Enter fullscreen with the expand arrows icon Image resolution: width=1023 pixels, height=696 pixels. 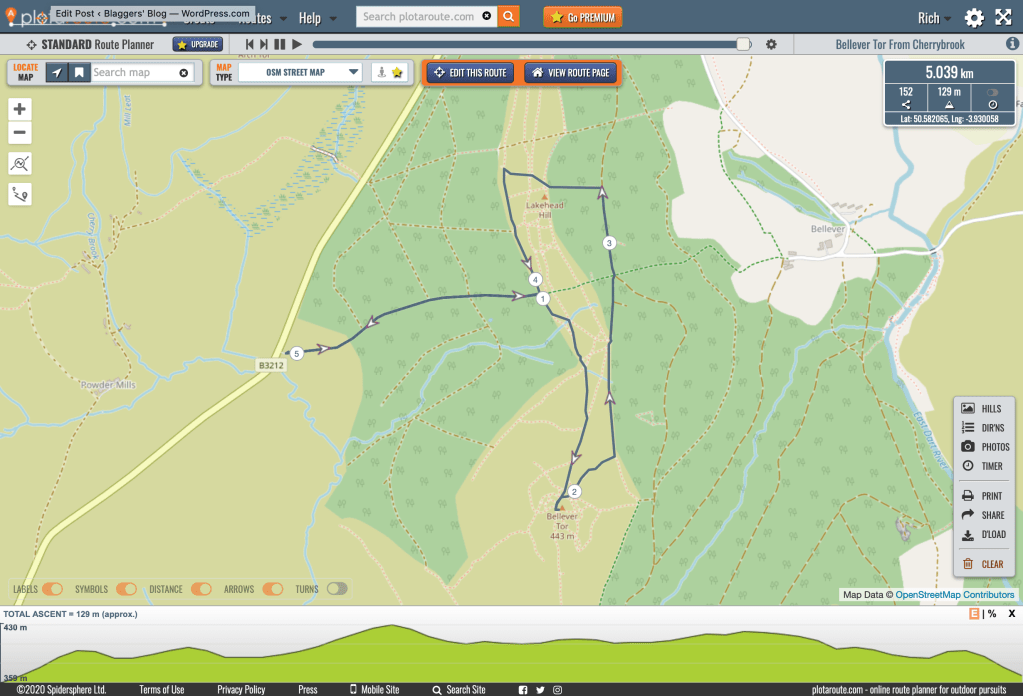click(x=1004, y=18)
